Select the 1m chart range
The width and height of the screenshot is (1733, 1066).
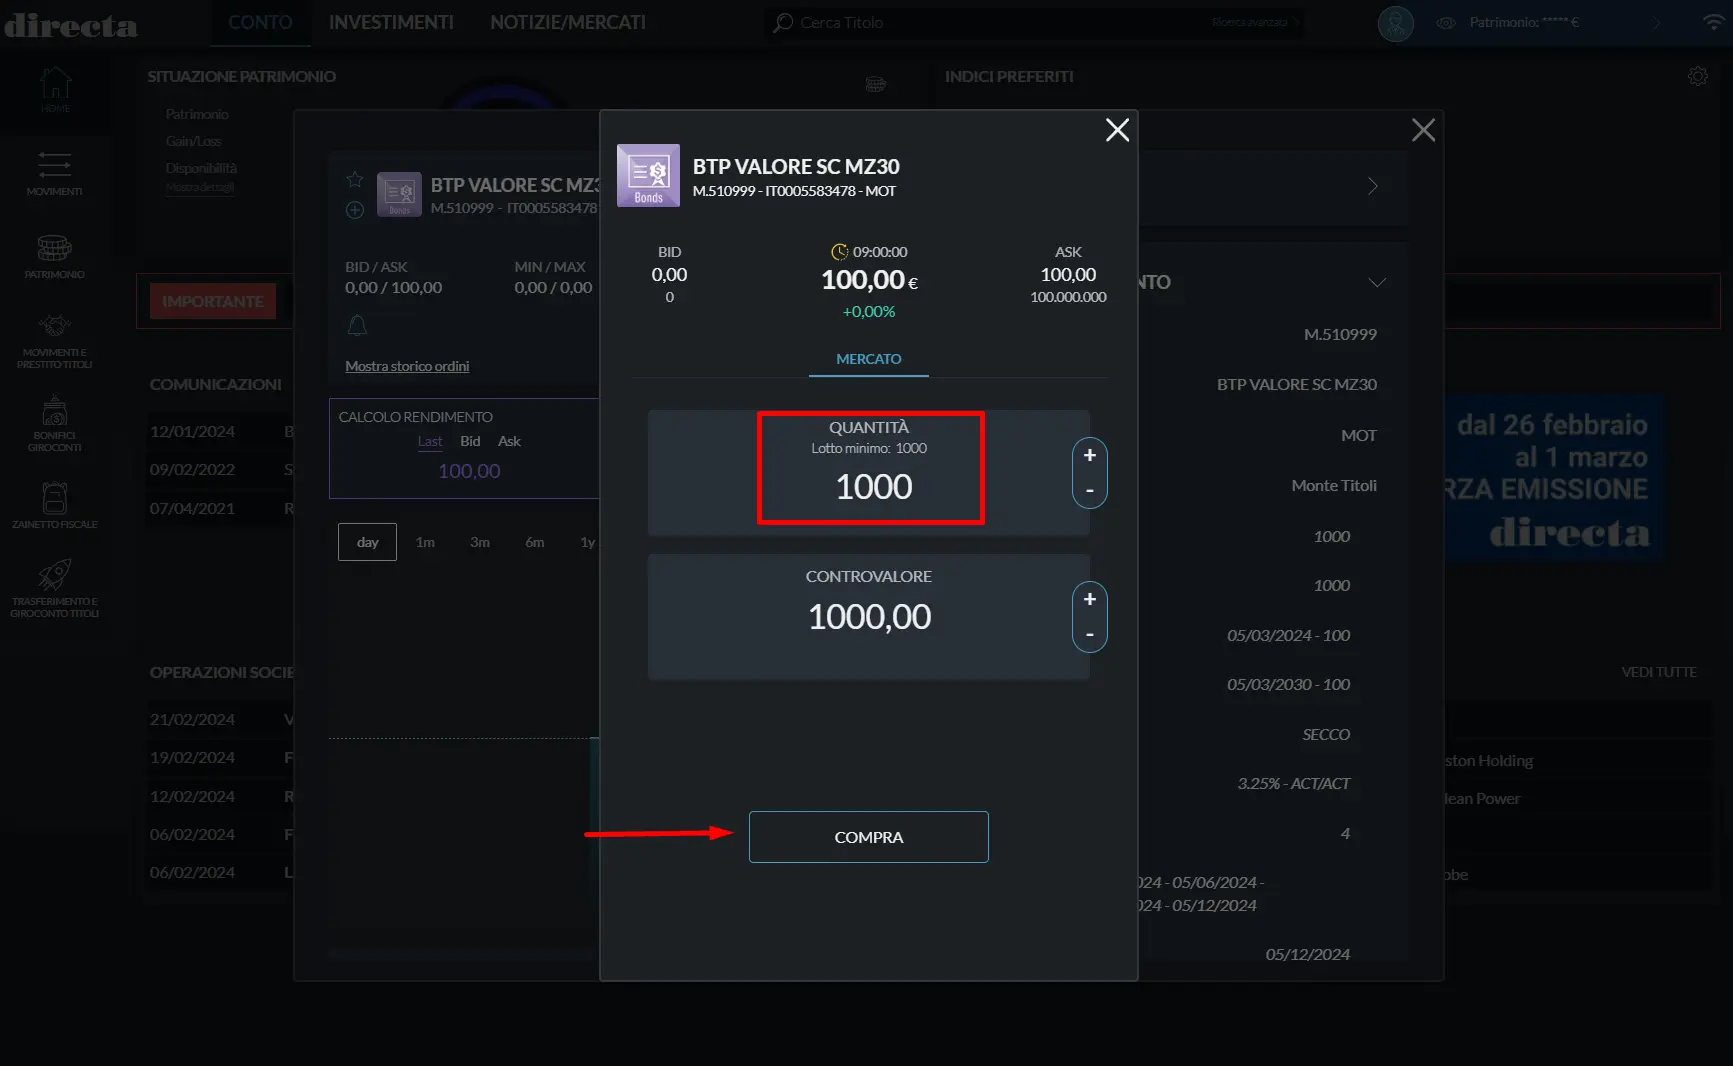coord(425,542)
